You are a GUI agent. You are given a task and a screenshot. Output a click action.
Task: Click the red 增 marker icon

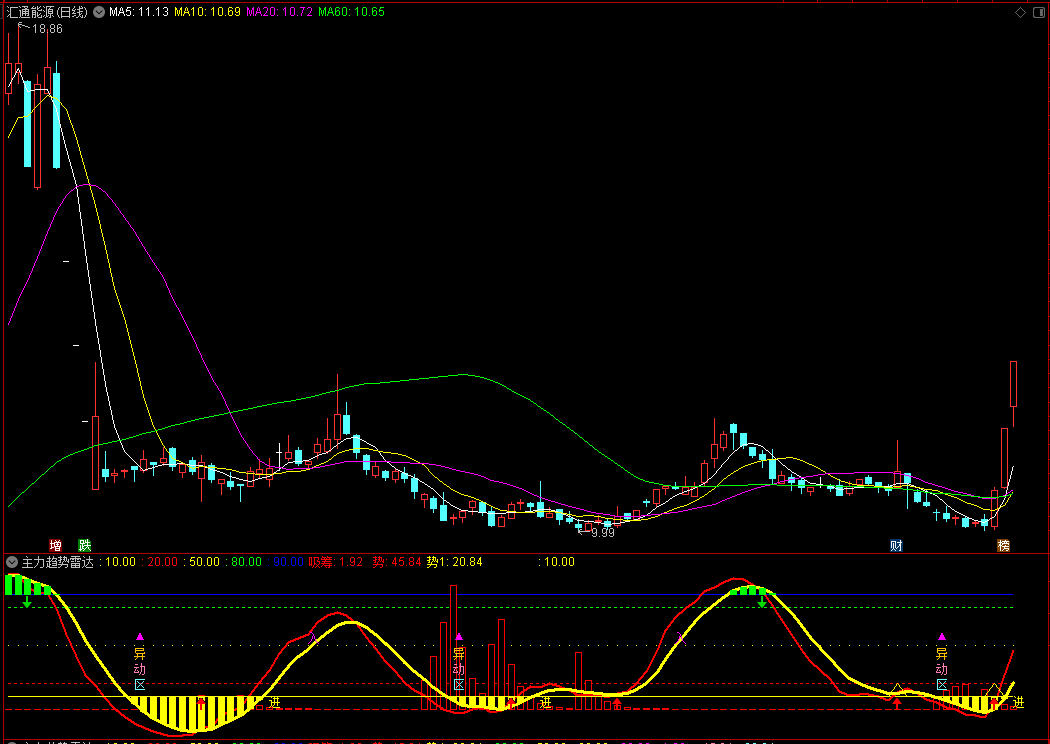point(56,545)
